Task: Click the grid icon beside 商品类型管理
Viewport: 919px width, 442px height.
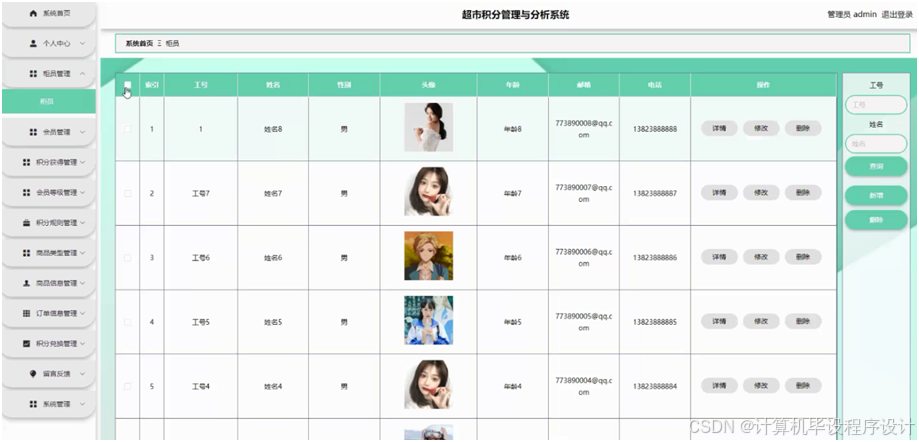Action: pos(26,253)
